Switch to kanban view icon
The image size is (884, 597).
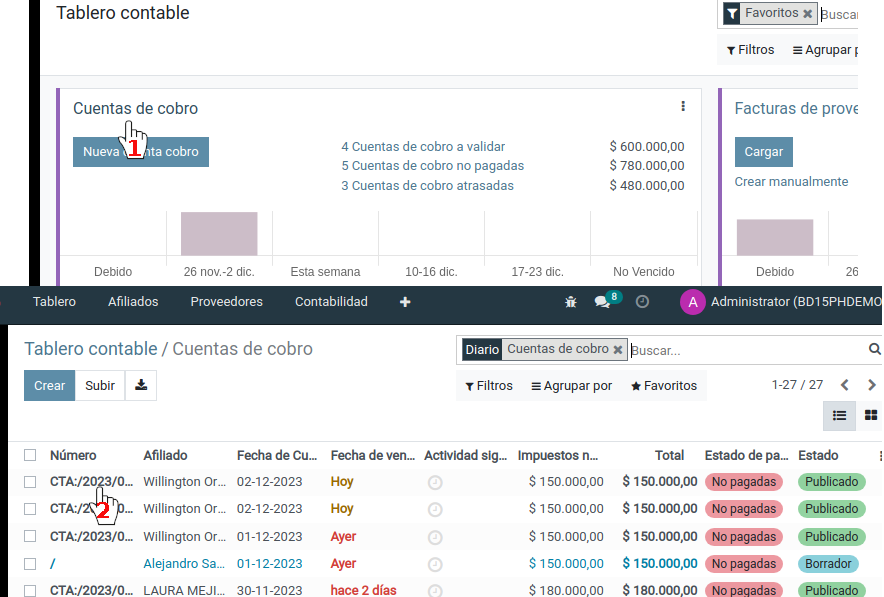[x=871, y=416]
